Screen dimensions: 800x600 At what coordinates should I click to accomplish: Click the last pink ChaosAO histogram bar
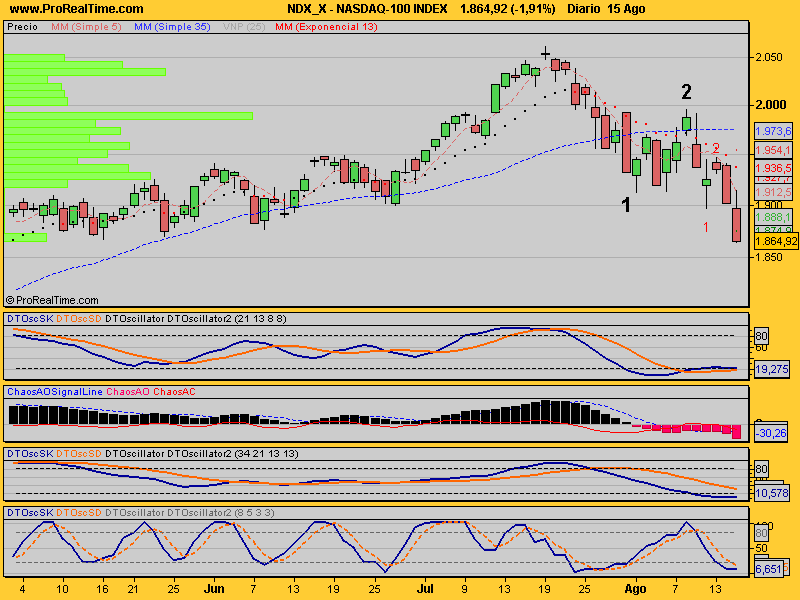tap(736, 432)
